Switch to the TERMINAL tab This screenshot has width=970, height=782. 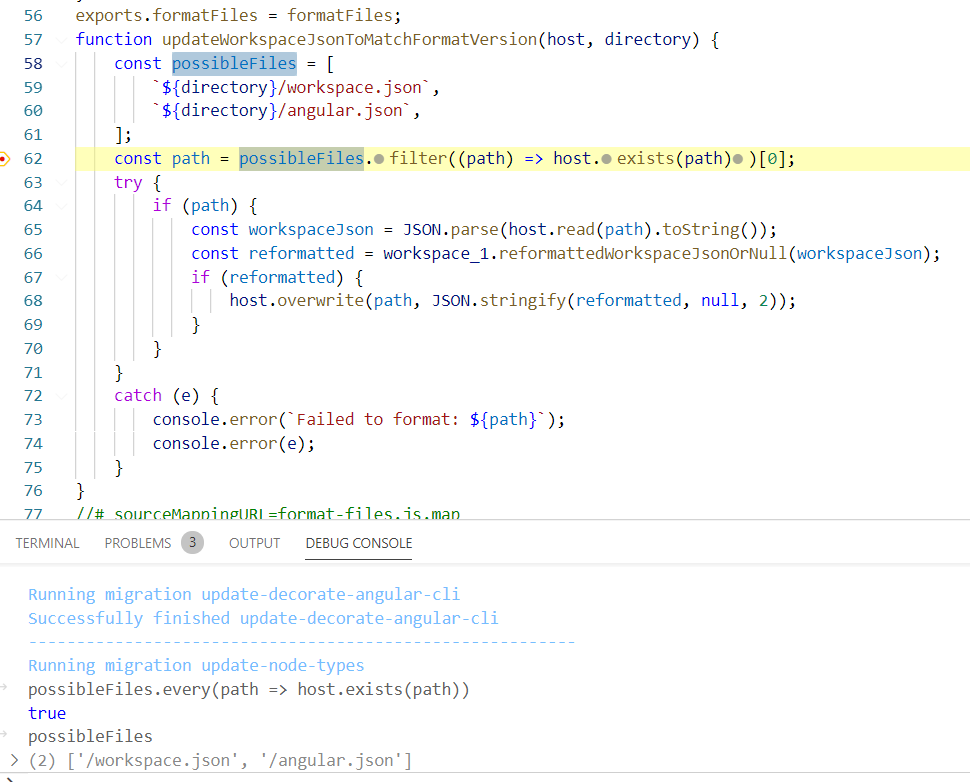pos(47,543)
